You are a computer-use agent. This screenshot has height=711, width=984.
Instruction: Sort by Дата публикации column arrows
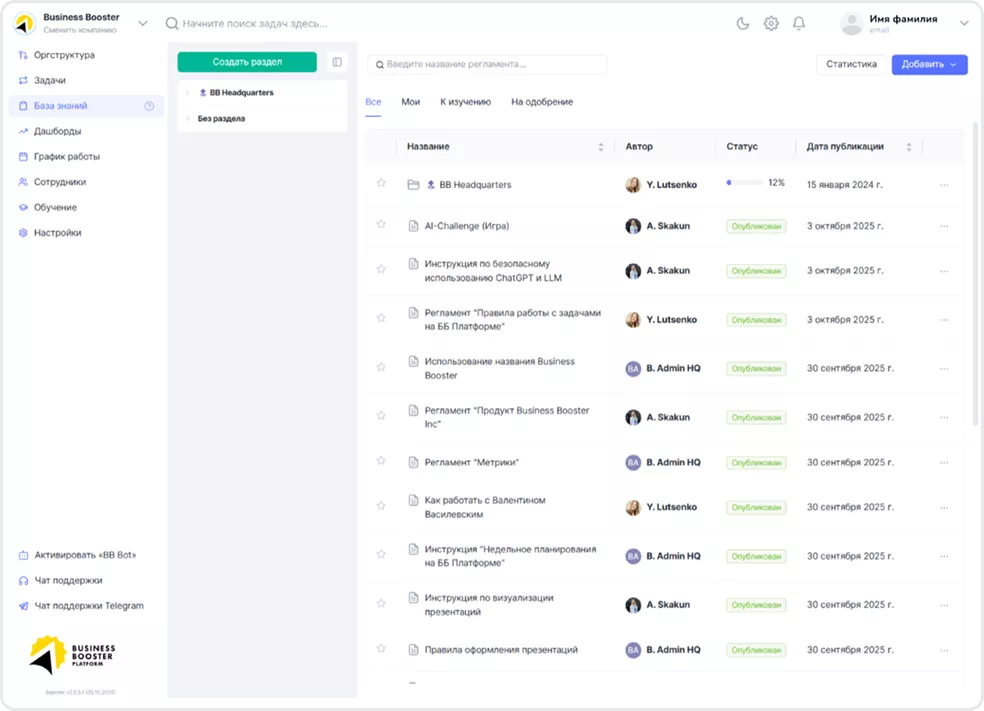(909, 147)
